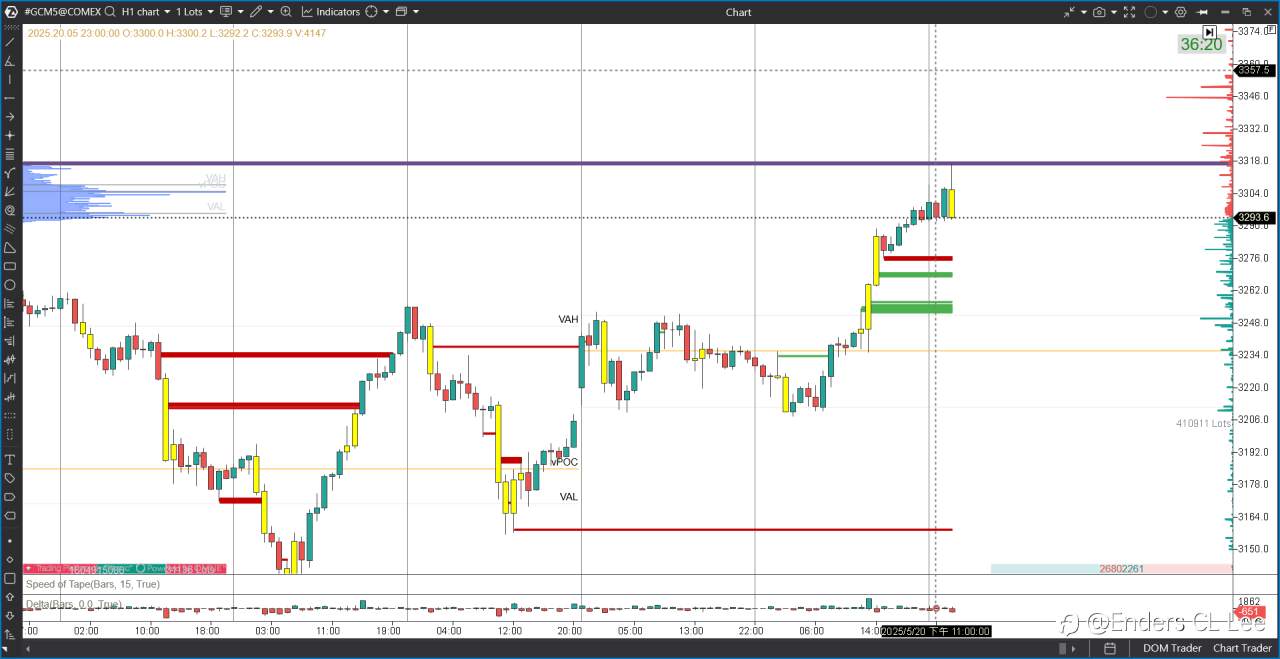The width and height of the screenshot is (1280, 659).
Task: Switch to the Chart Trader tab
Action: point(1242,648)
